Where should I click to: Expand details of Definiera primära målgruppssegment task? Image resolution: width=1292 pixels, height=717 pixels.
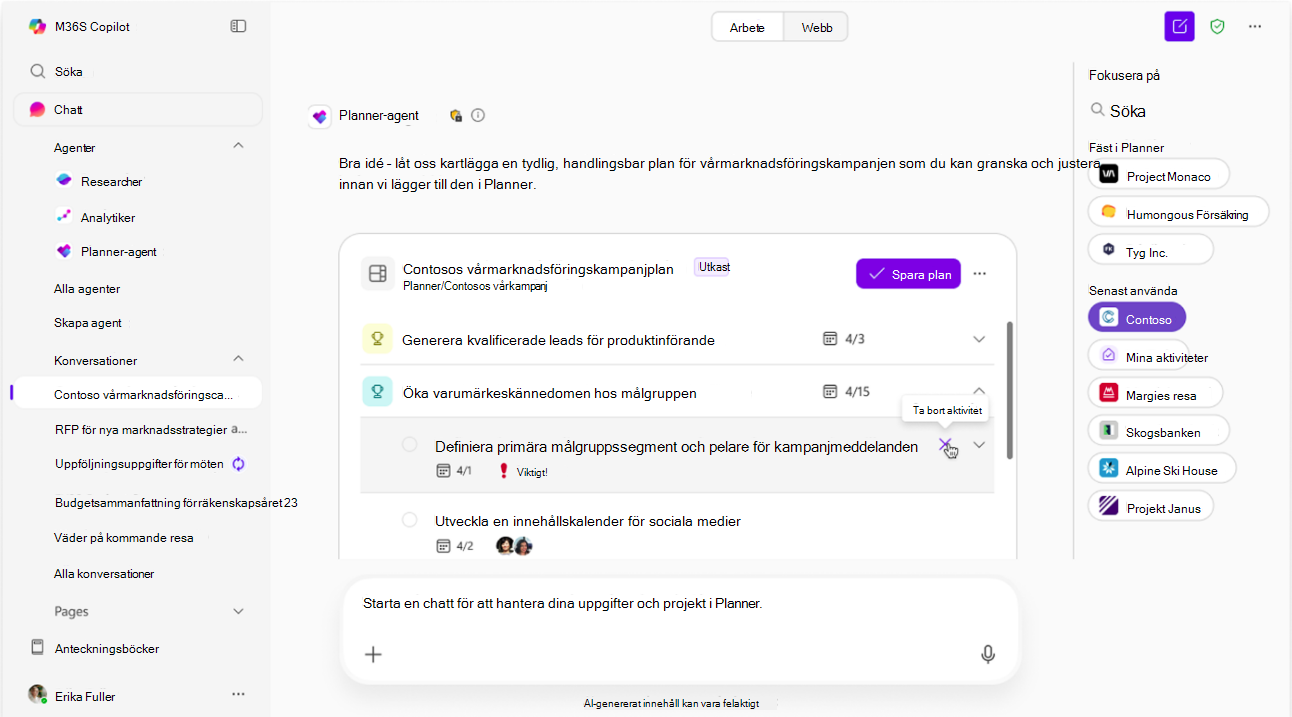click(979, 445)
